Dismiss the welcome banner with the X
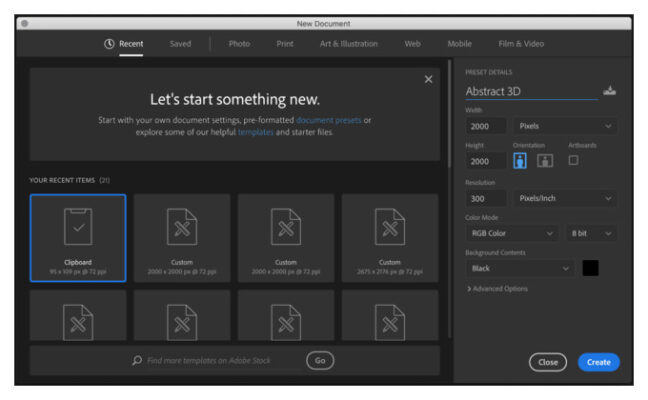648x400 pixels. [x=429, y=79]
